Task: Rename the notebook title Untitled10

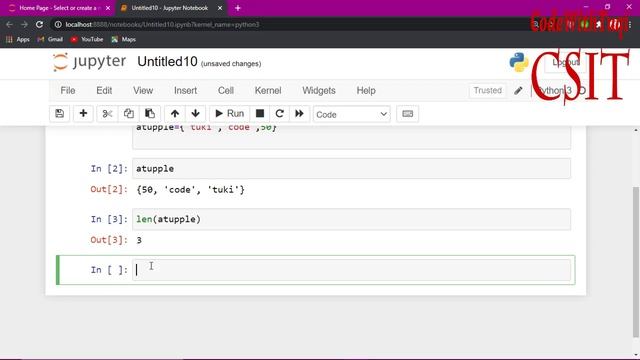Action: [167, 62]
